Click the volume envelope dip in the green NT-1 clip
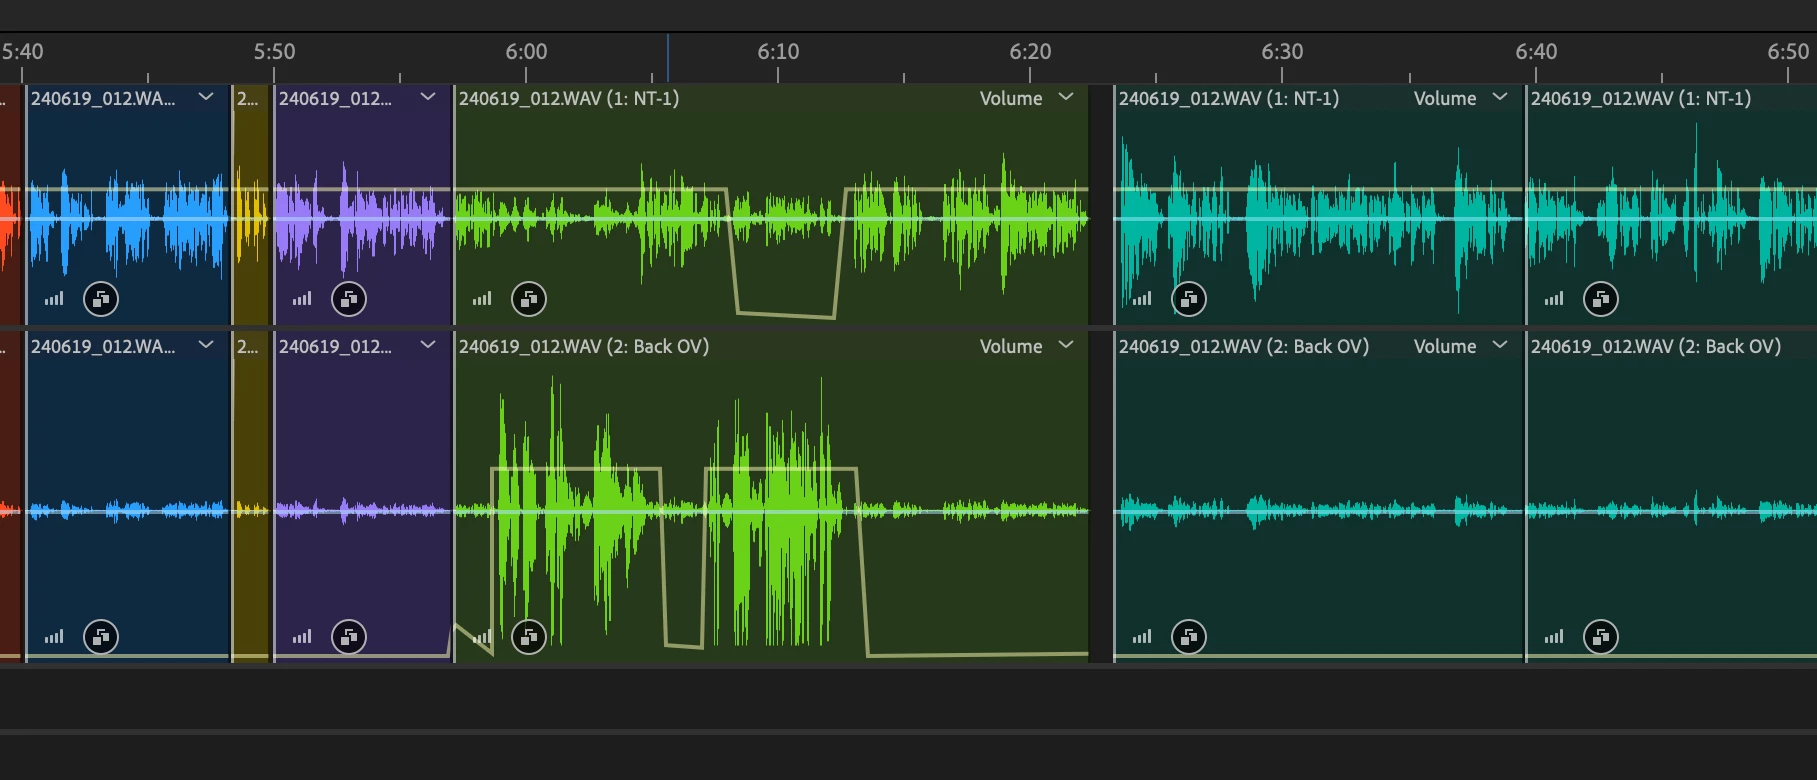 [x=786, y=314]
